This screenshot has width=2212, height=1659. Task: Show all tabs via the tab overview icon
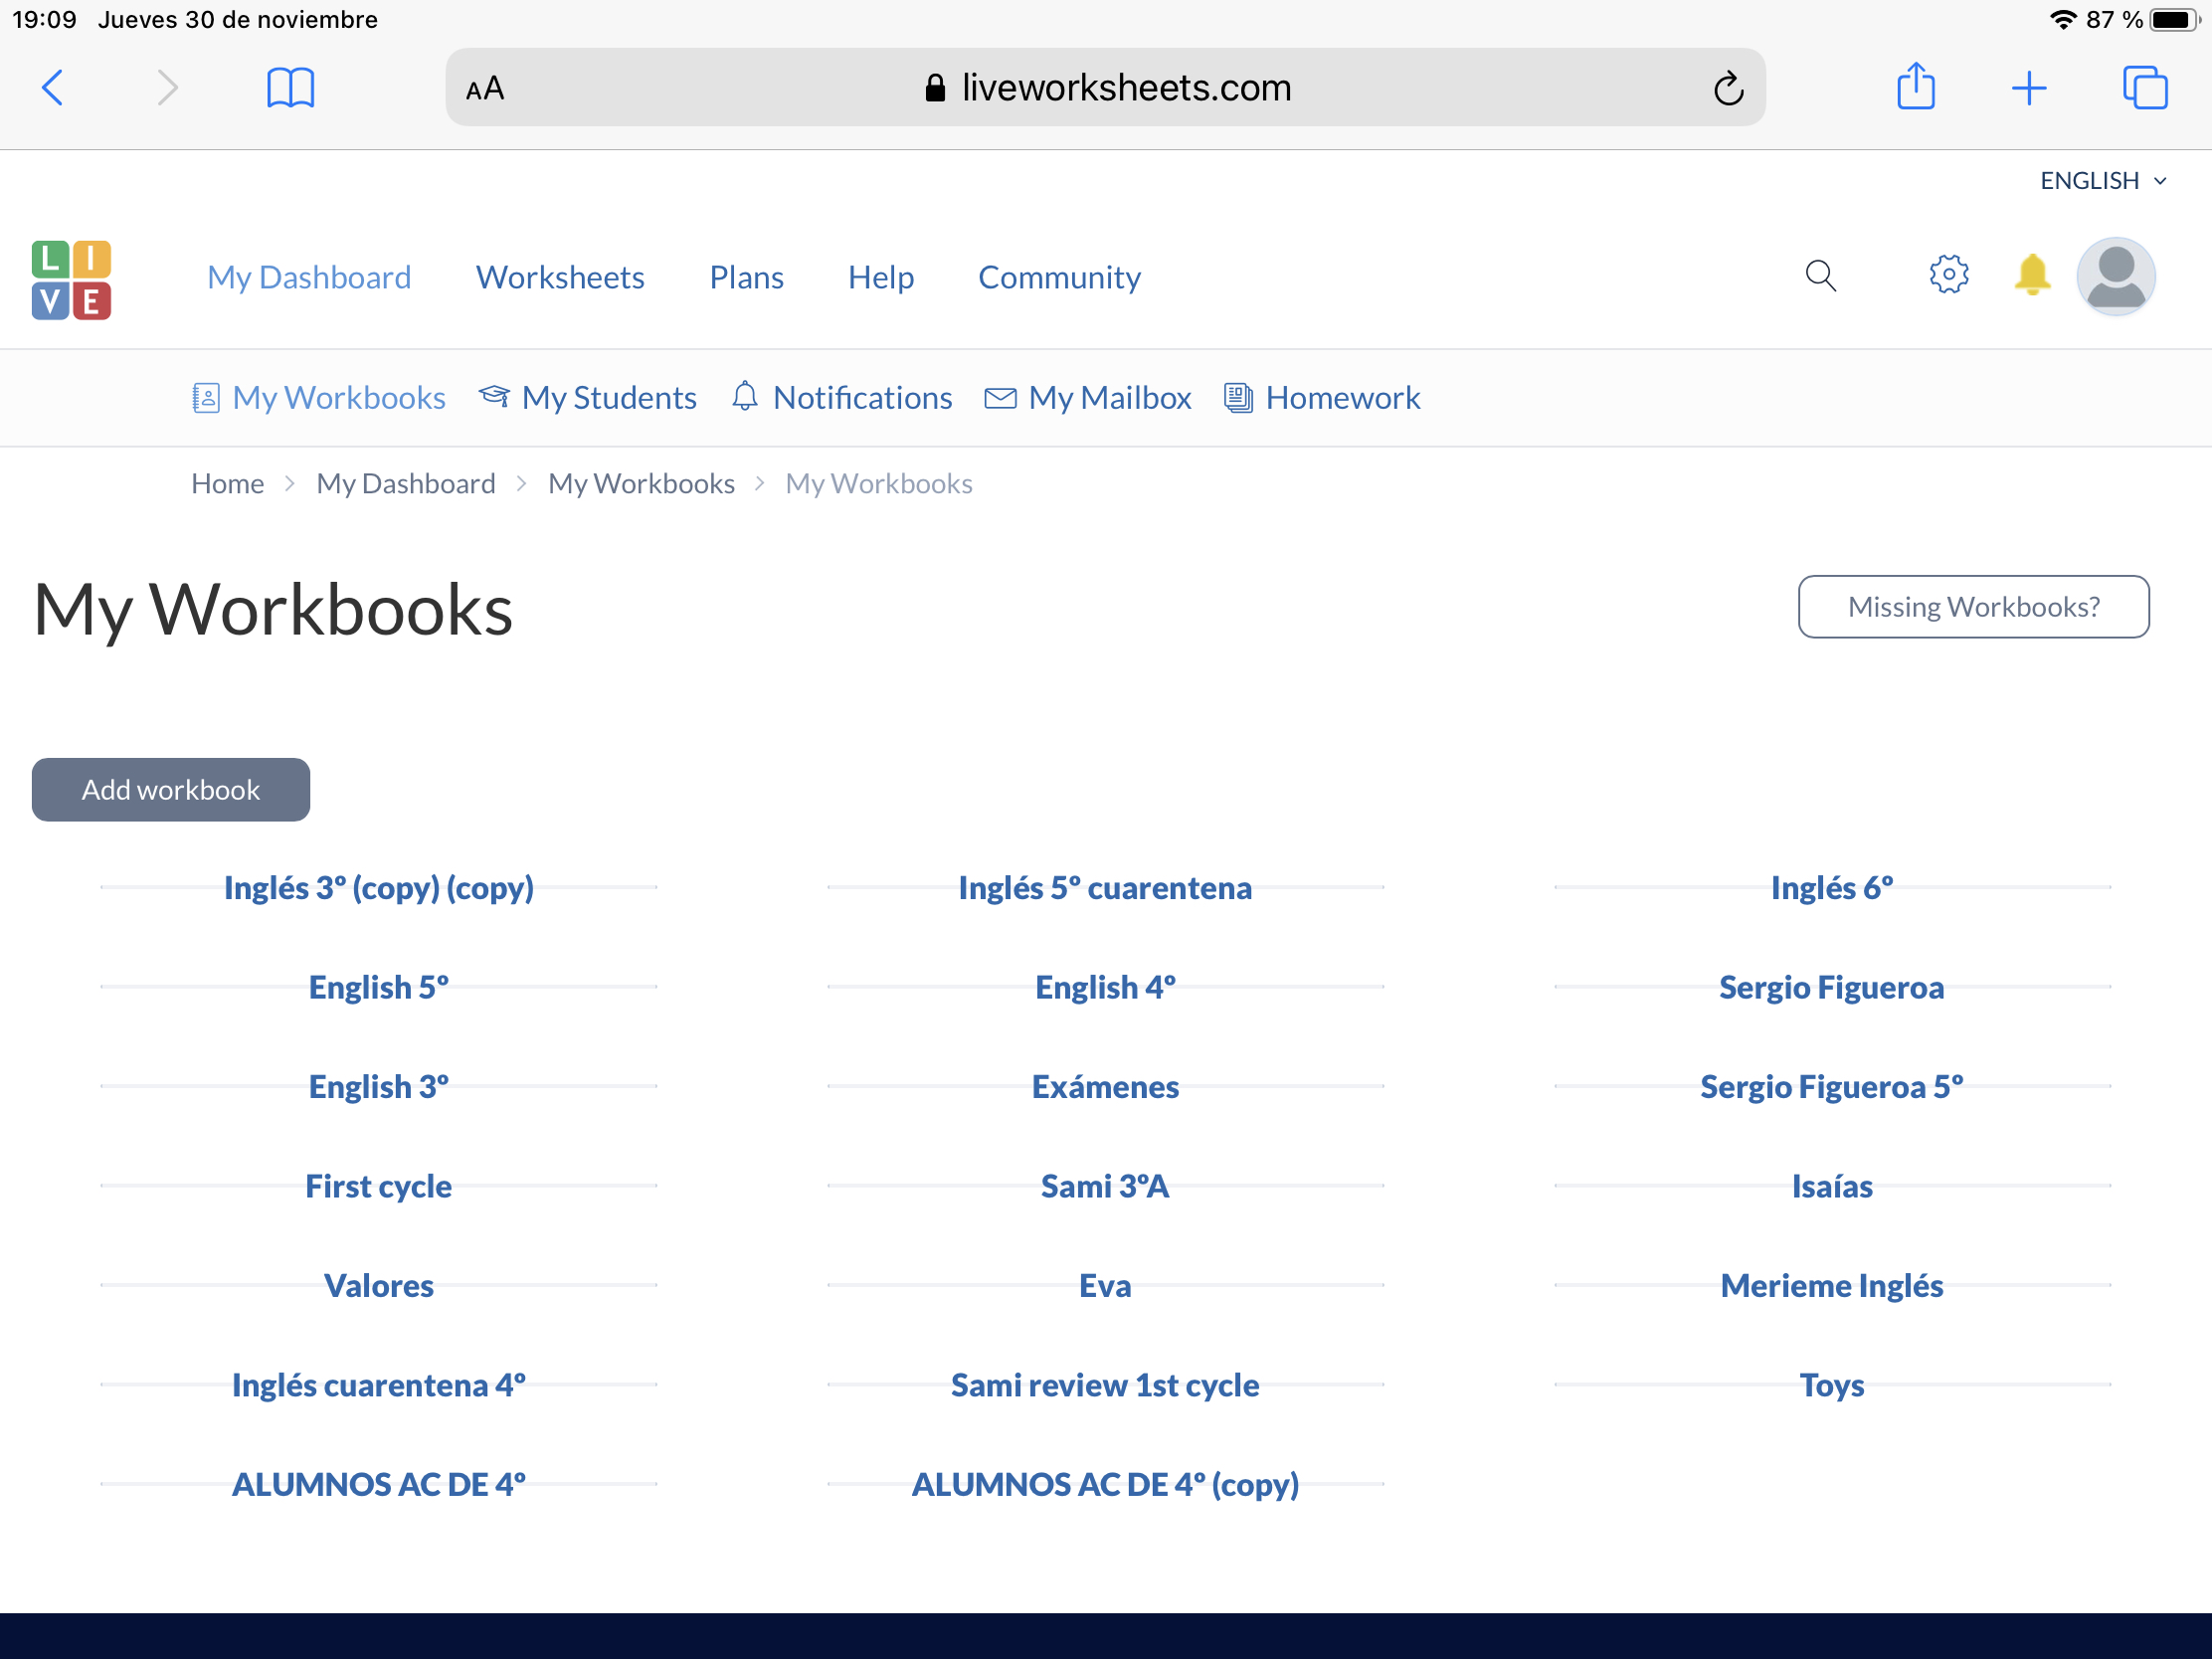[x=2144, y=88]
